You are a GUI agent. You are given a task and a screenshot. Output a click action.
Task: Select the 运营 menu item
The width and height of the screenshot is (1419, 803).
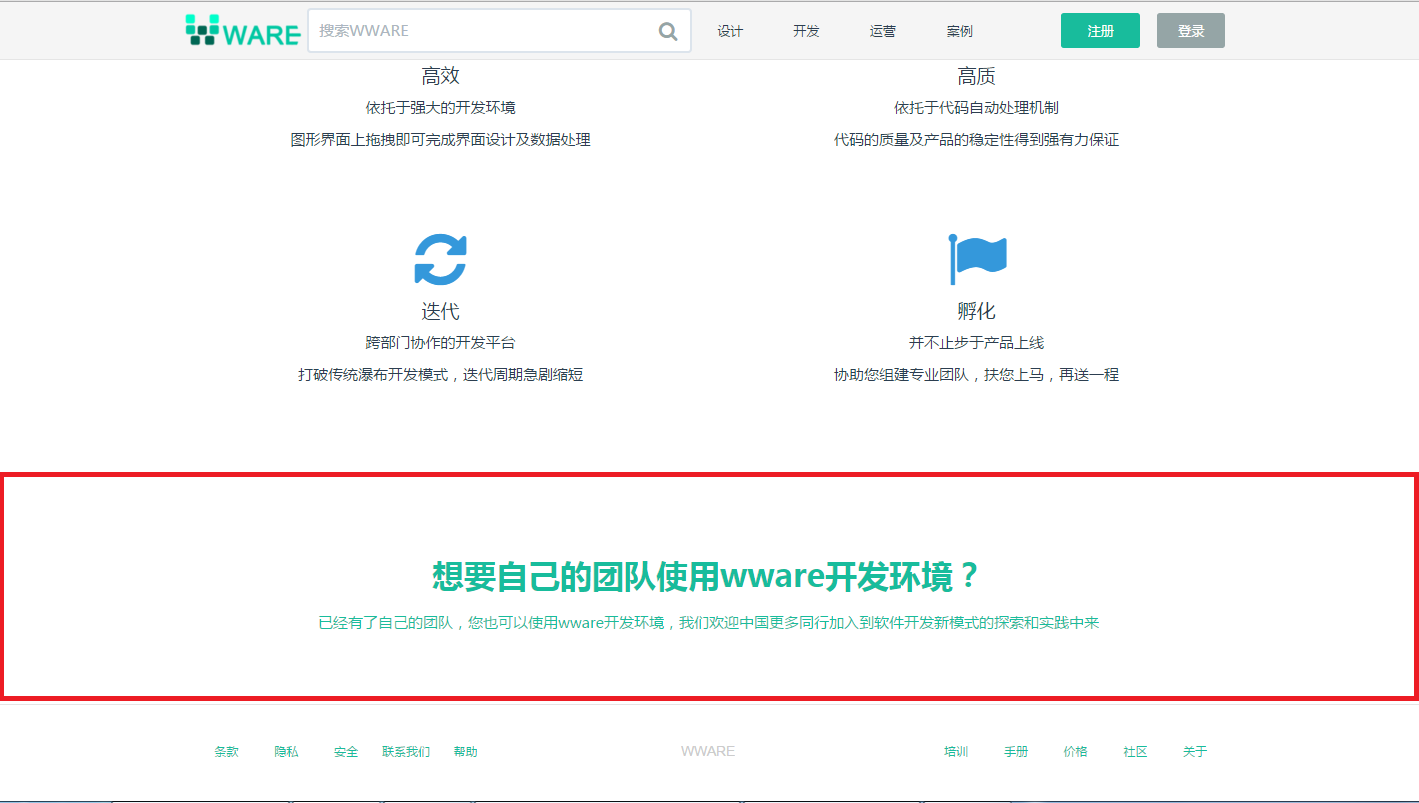pos(883,31)
